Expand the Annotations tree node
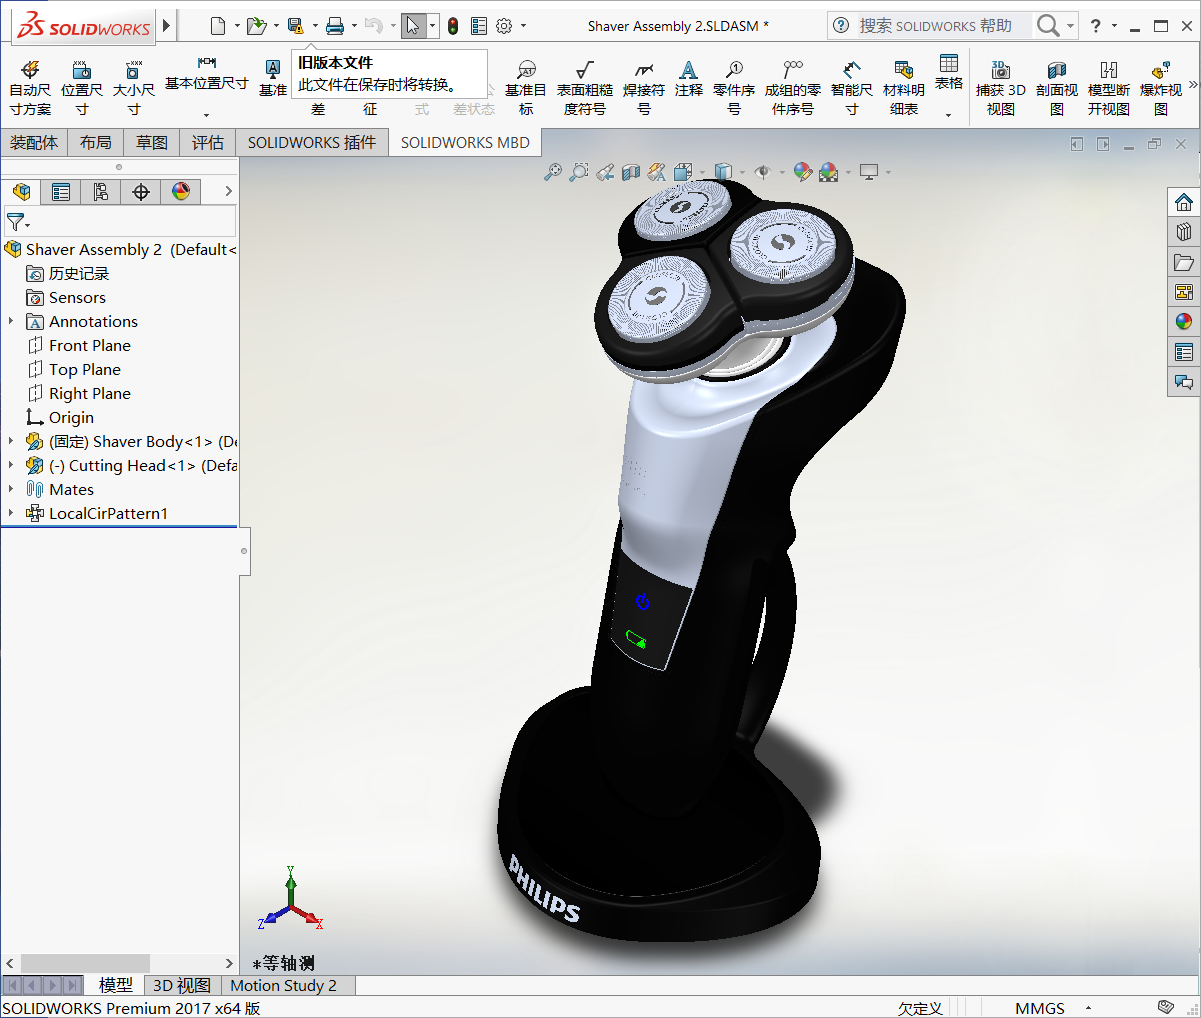Viewport: 1201px width, 1018px height. pos(11,321)
